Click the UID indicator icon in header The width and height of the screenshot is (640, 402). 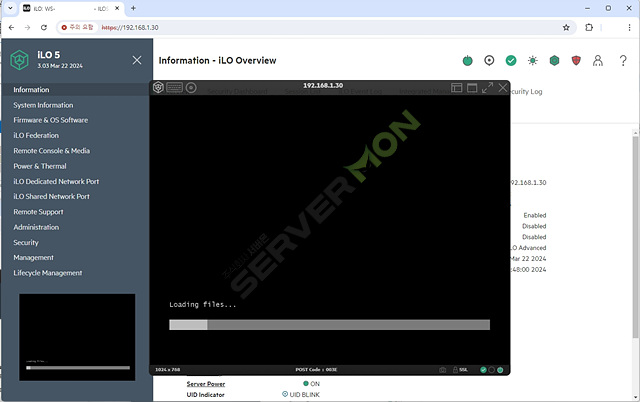point(489,60)
